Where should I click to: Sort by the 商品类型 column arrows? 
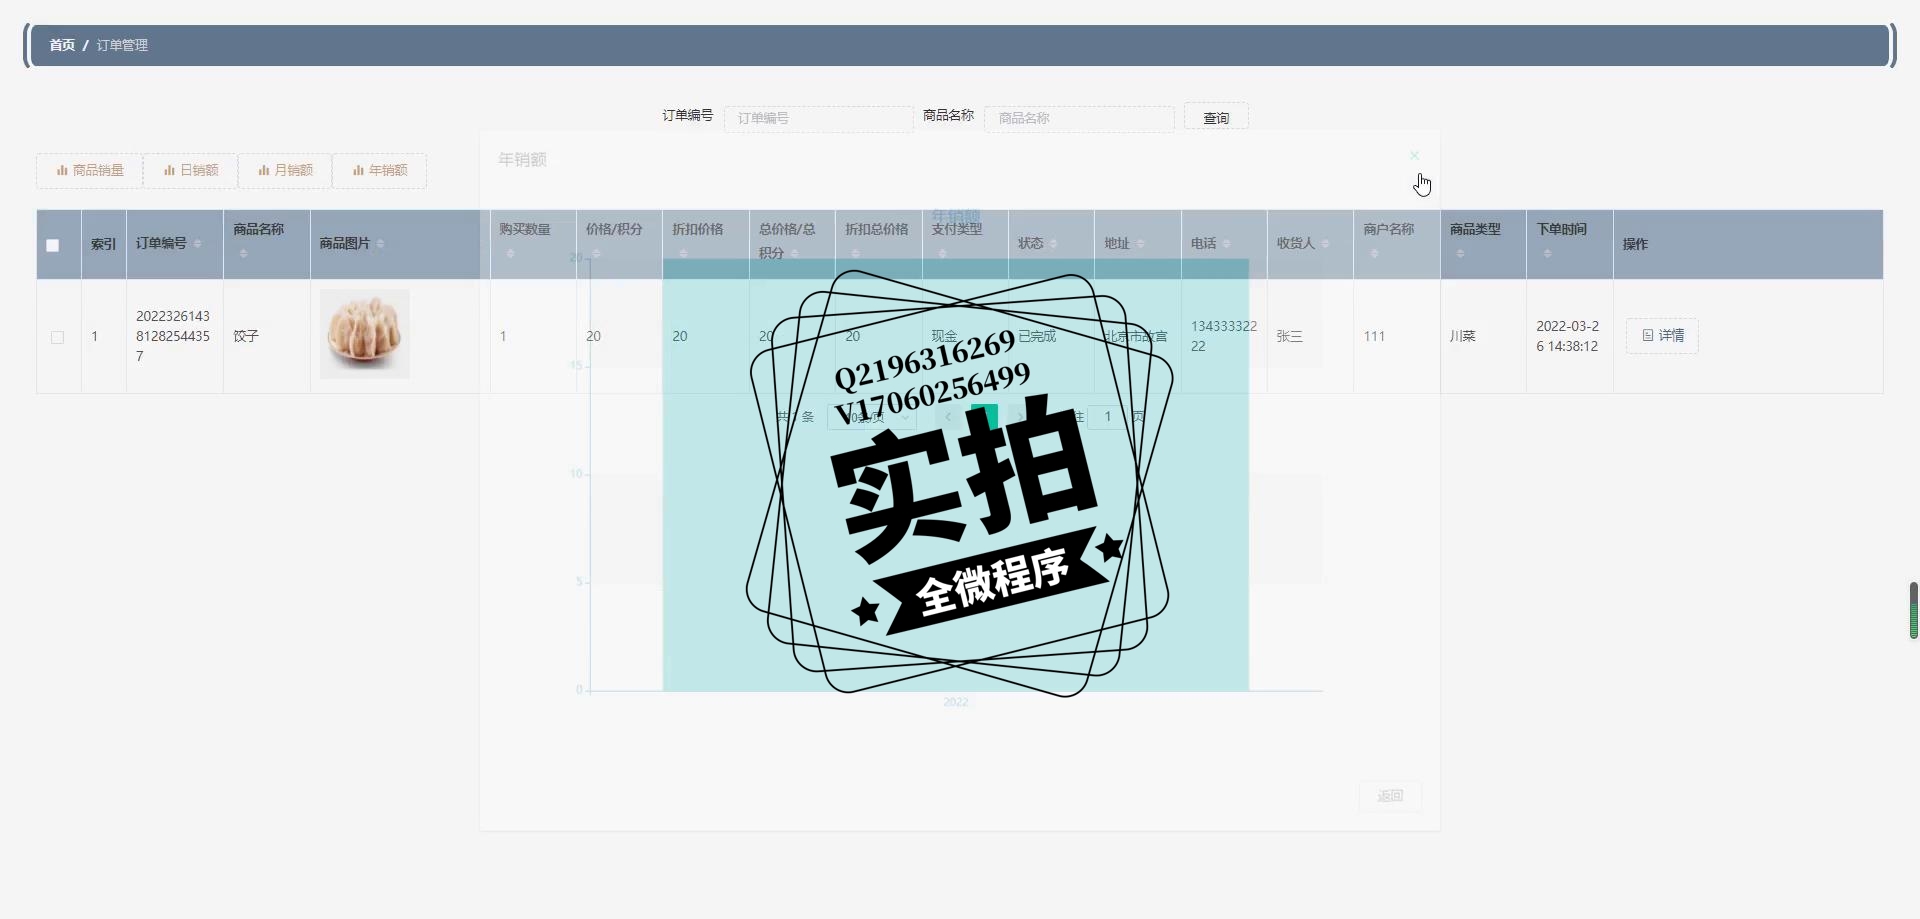pos(1460,254)
